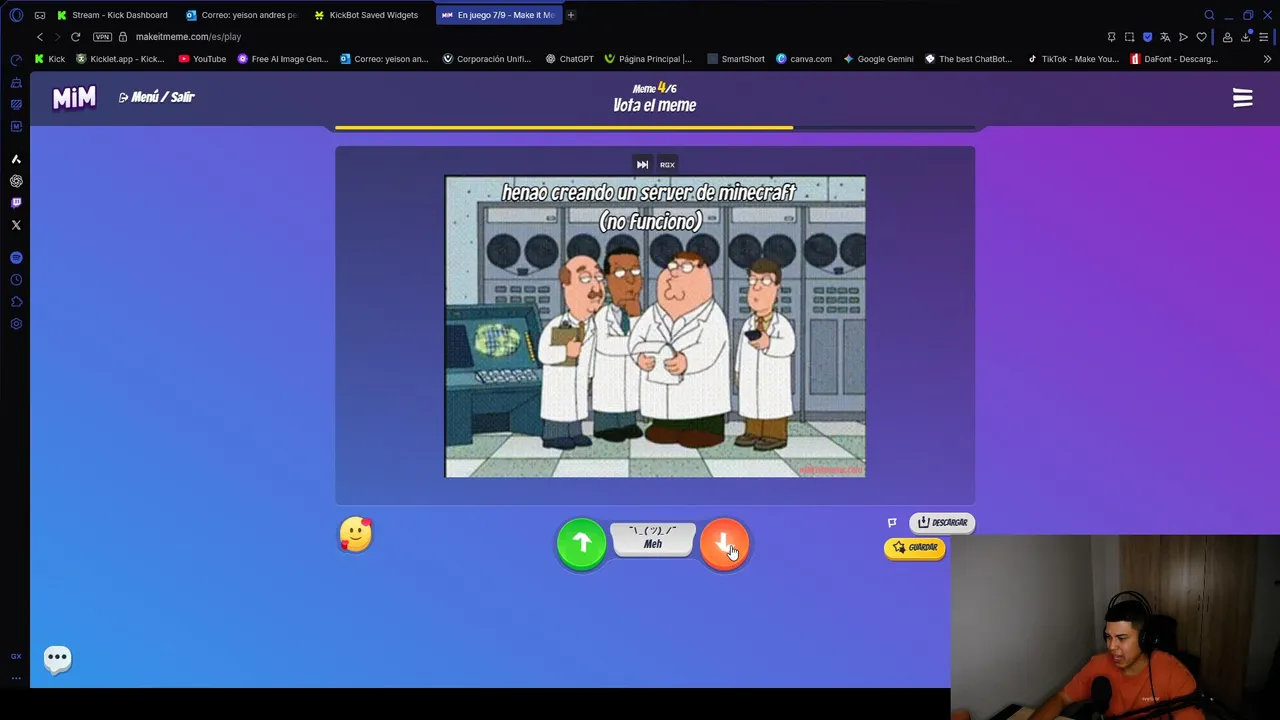The height and width of the screenshot is (720, 1280).
Task: Open browsing history clock in sidebar
Action: coord(16,280)
